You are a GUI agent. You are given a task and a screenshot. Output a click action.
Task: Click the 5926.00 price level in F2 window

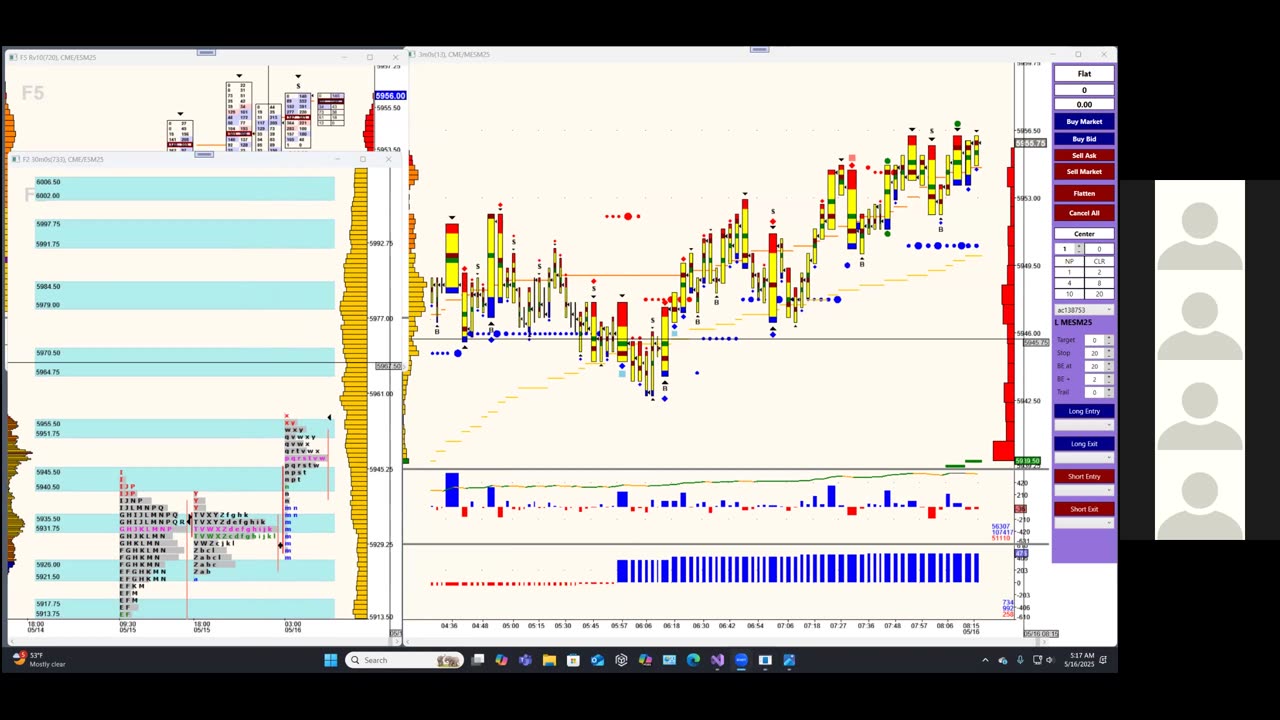[x=48, y=565]
